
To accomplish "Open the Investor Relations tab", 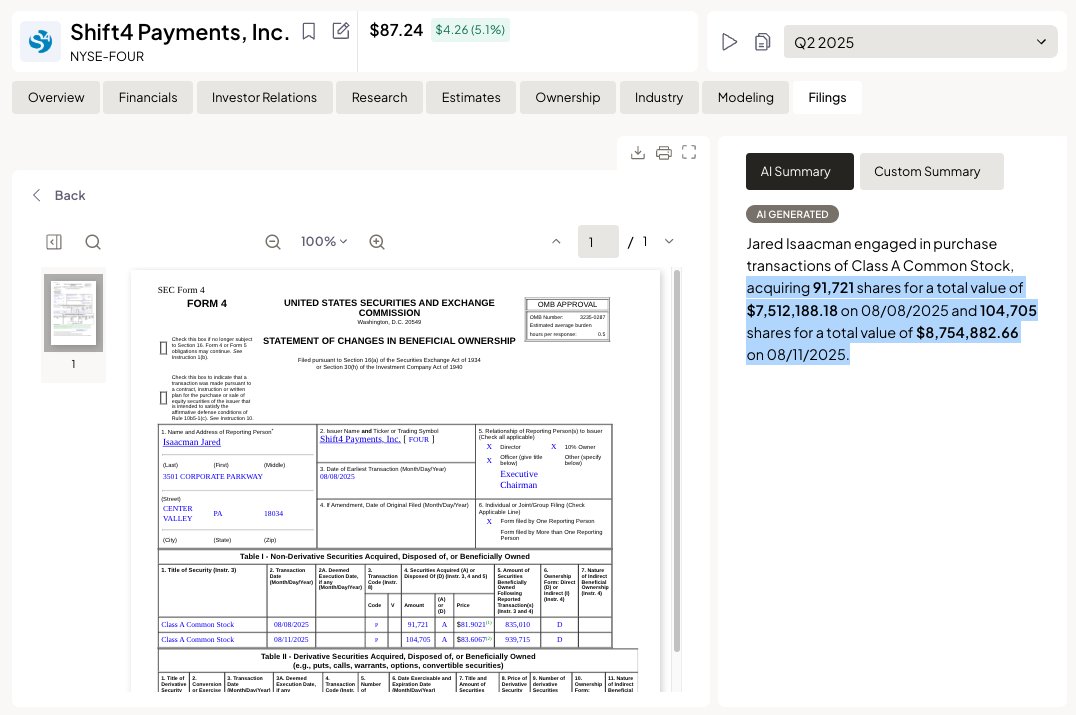I will [264, 97].
